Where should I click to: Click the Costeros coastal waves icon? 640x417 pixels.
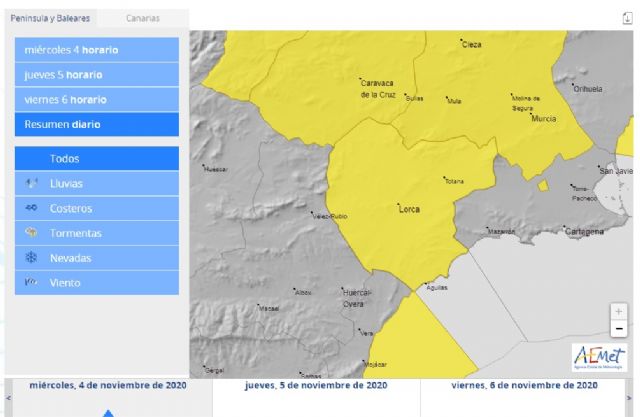[31, 208]
